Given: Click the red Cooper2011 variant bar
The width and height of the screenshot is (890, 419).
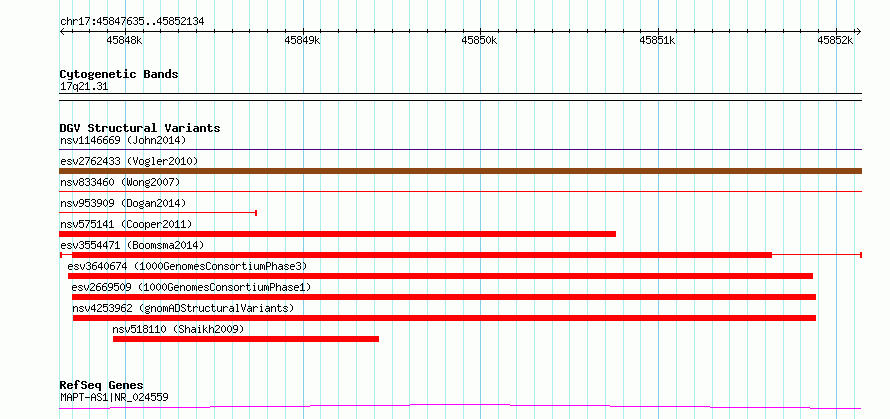Looking at the screenshot, I should pyautogui.click(x=338, y=234).
